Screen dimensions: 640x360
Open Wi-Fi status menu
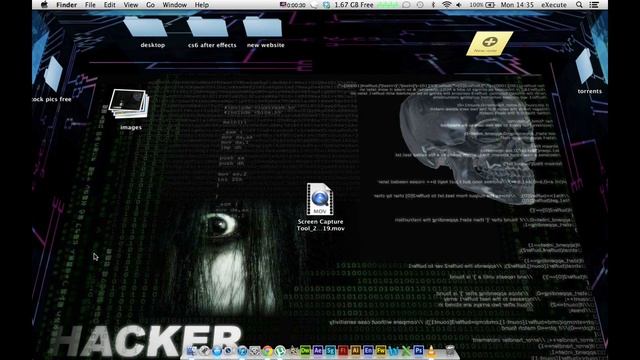(447, 5)
